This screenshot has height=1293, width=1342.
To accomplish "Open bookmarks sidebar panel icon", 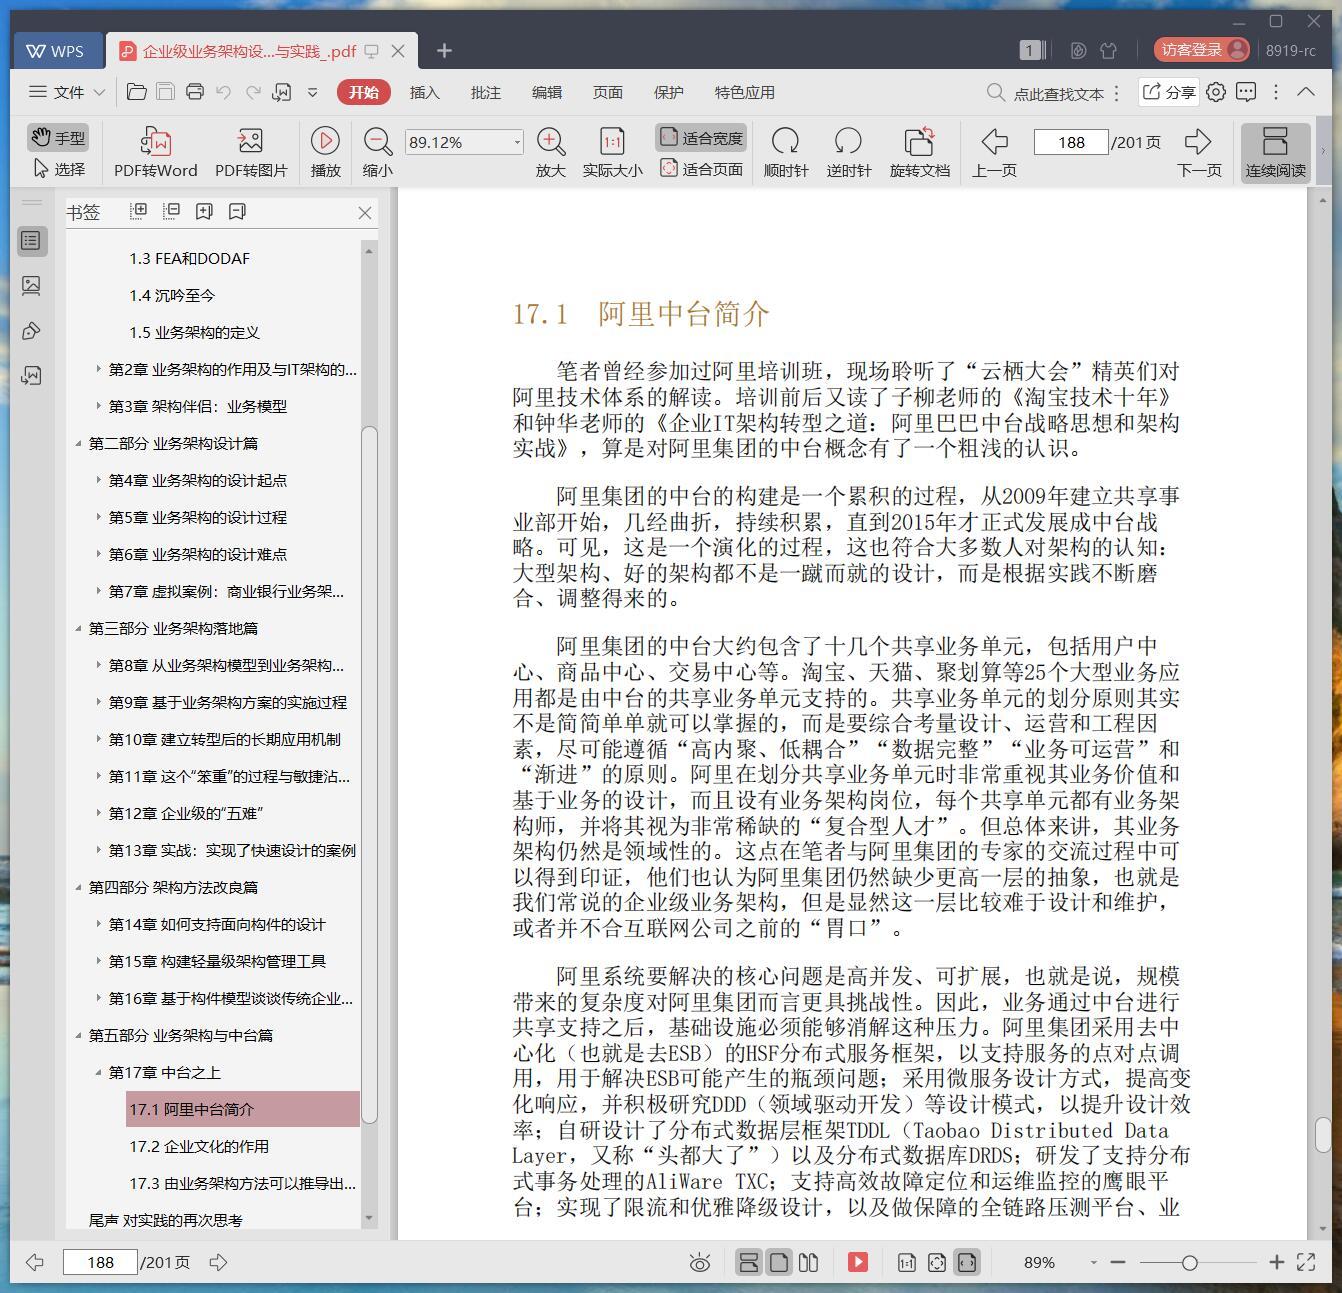I will coord(31,240).
